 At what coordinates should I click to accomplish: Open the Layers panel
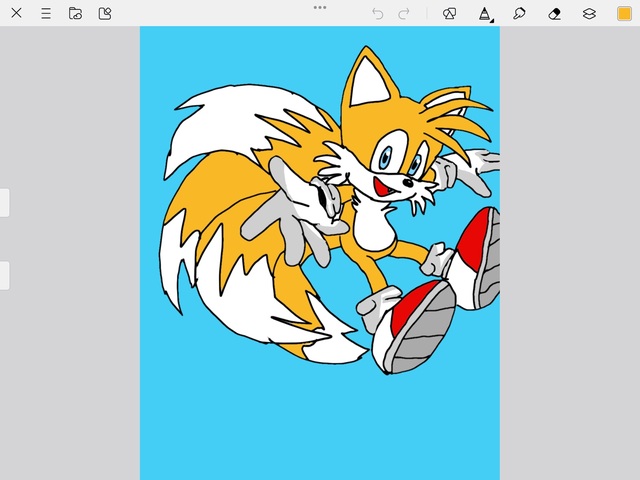click(589, 13)
